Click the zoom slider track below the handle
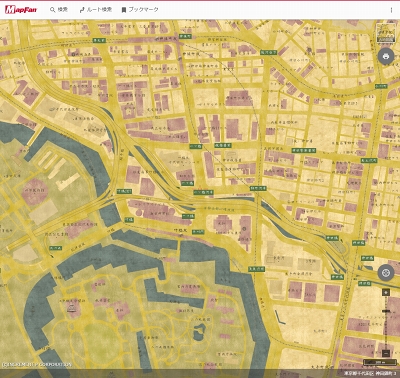400x378 pixels. click(386, 331)
